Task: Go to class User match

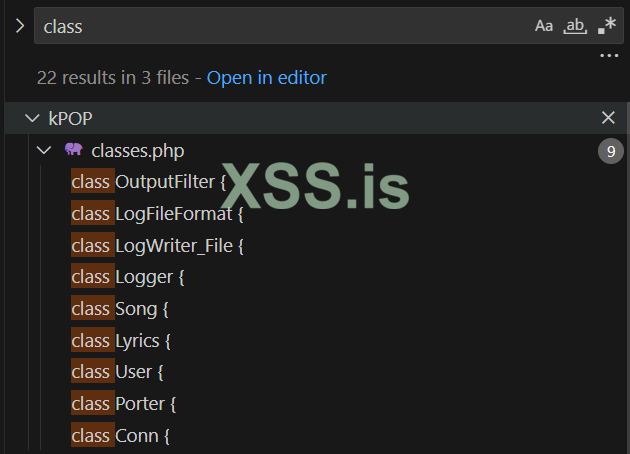Action: pyautogui.click(x=117, y=372)
